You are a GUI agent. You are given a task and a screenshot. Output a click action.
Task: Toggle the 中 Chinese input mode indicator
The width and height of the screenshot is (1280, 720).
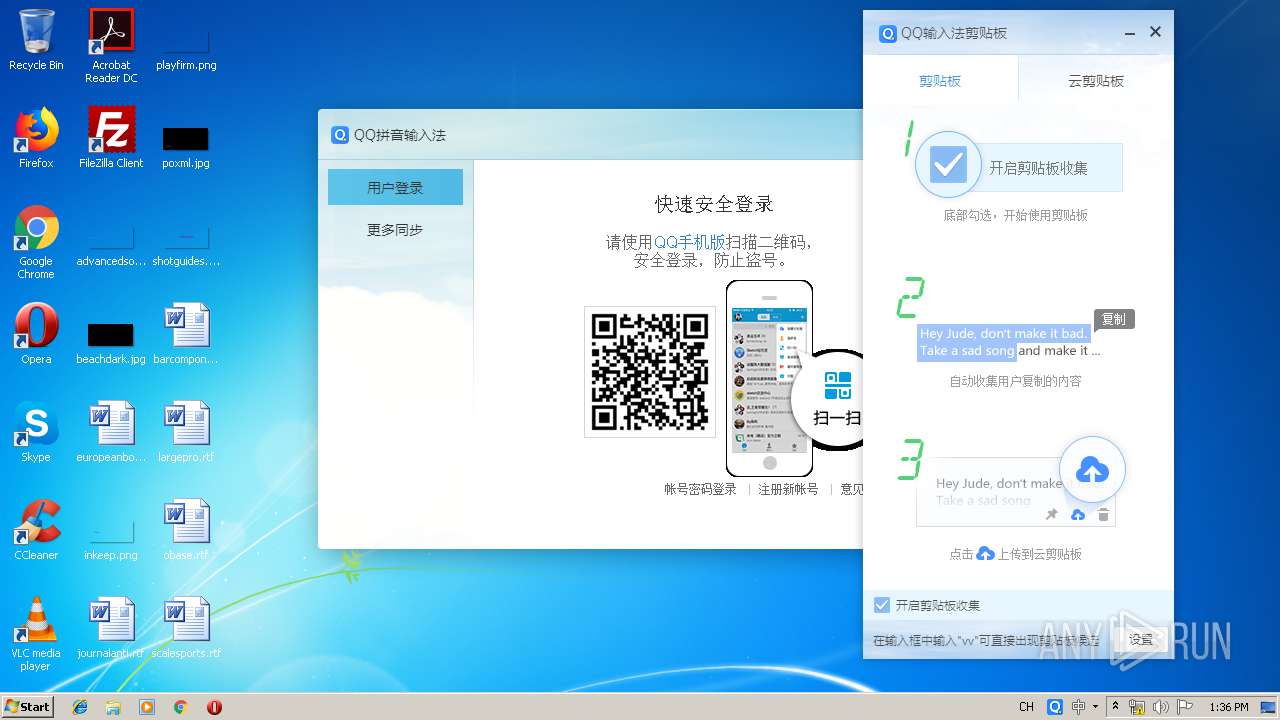[1078, 707]
